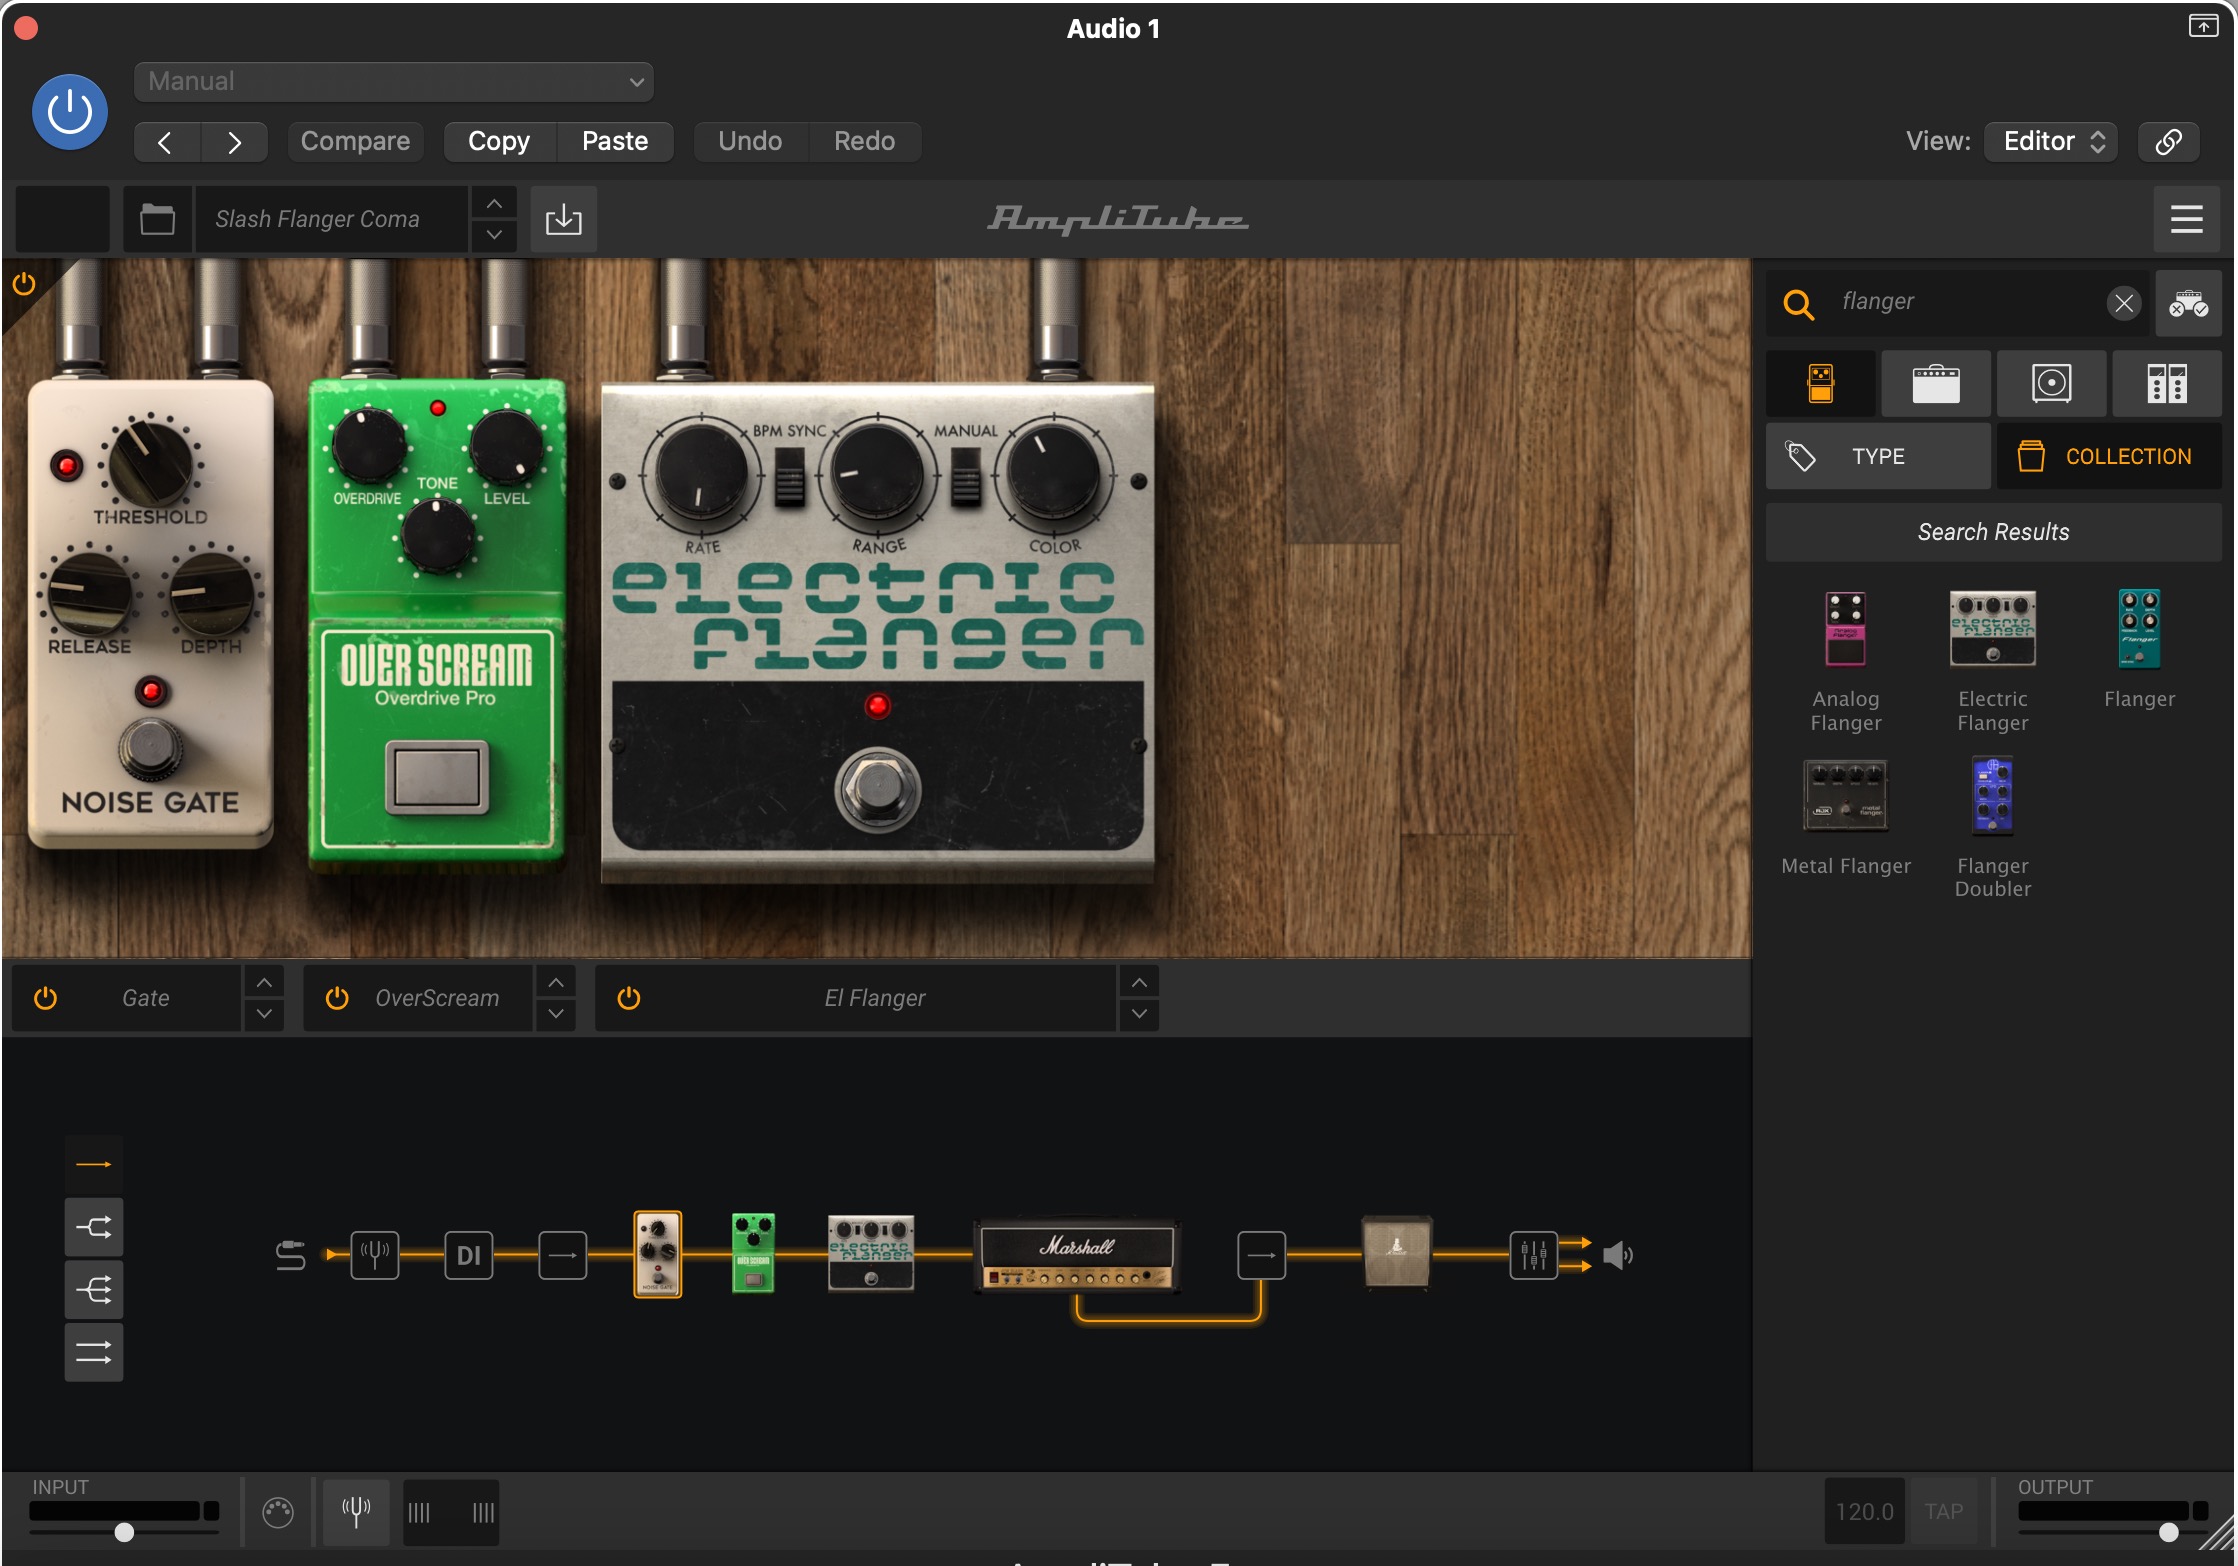Screen dimensions: 2238x1566
Task: Open the Custom Shop gear cart icon
Action: (2188, 303)
